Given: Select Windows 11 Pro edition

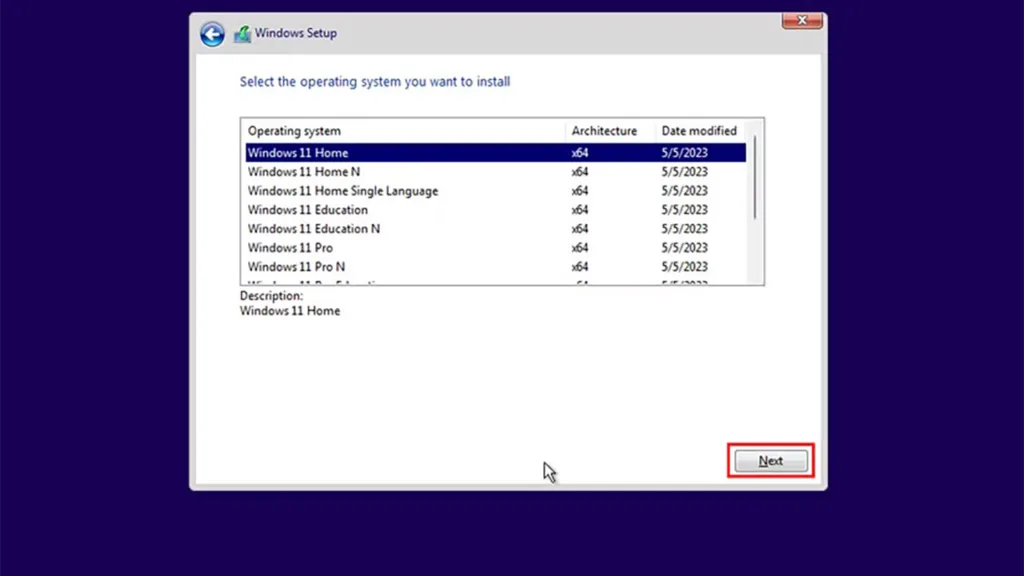Looking at the screenshot, I should point(496,248).
